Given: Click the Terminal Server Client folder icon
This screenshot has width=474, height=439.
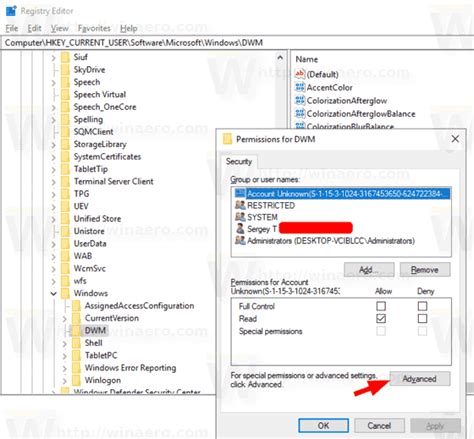Looking at the screenshot, I should tap(65, 181).
